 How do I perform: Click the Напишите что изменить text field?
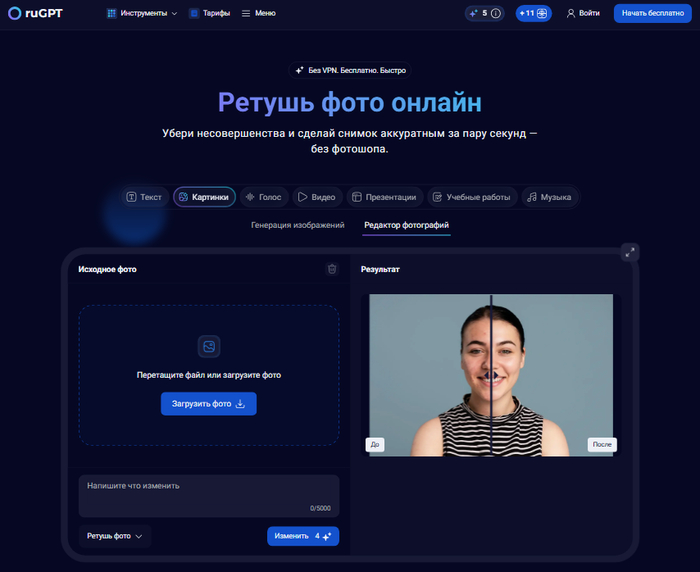[x=208, y=494]
